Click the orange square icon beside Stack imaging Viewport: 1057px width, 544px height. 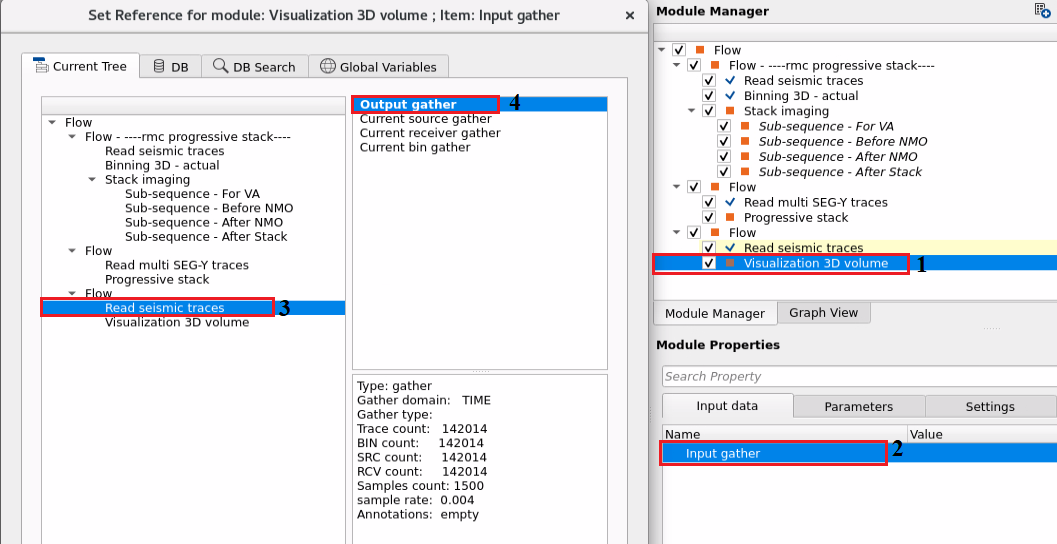click(730, 111)
